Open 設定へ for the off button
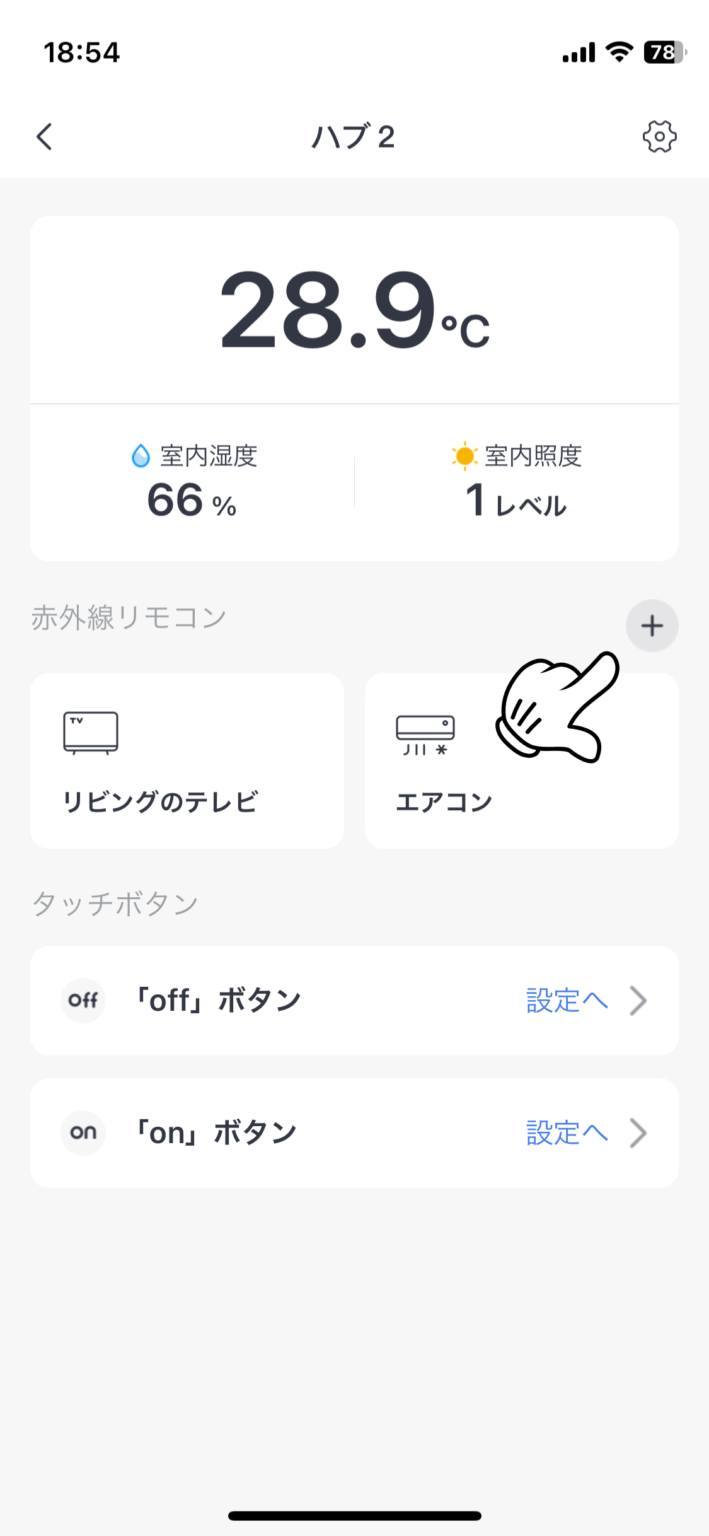This screenshot has width=709, height=1536. 566,1000
